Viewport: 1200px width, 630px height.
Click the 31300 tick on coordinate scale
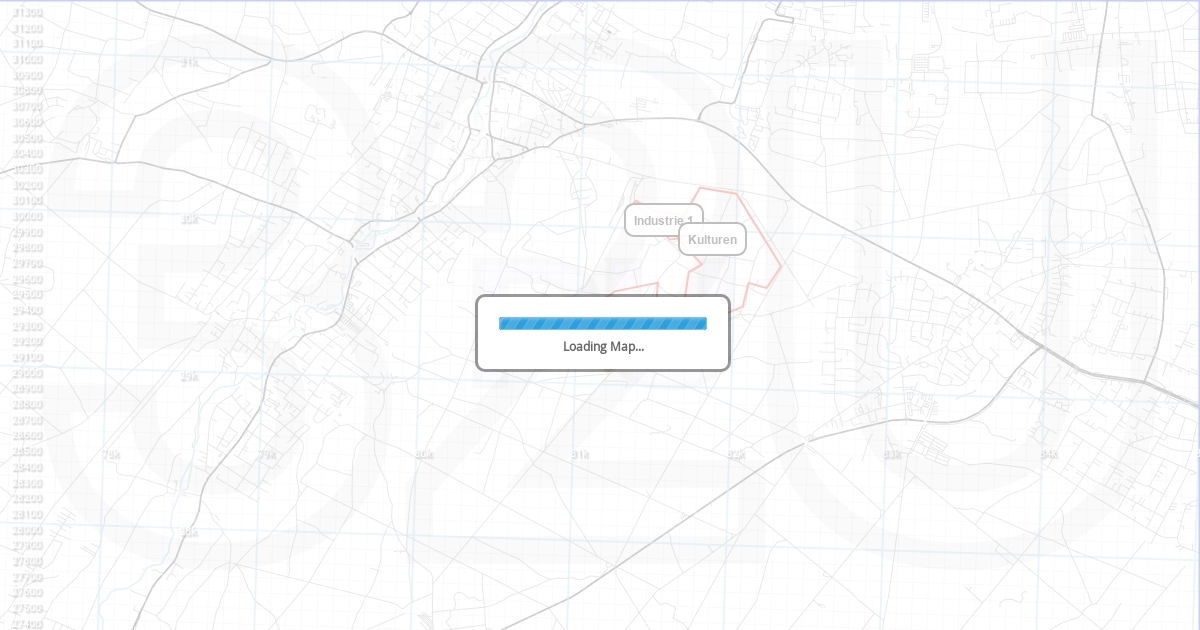coord(27,12)
